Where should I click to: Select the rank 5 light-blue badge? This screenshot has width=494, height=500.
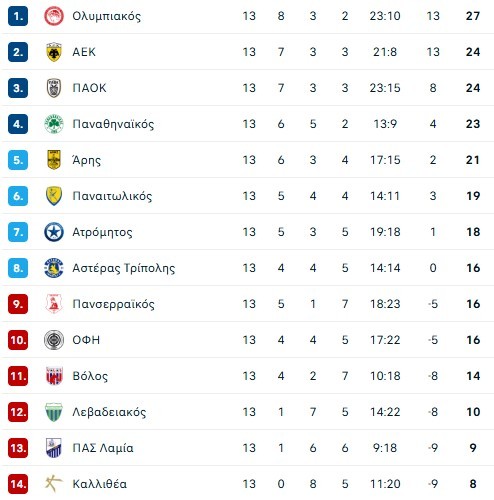pyautogui.click(x=18, y=160)
